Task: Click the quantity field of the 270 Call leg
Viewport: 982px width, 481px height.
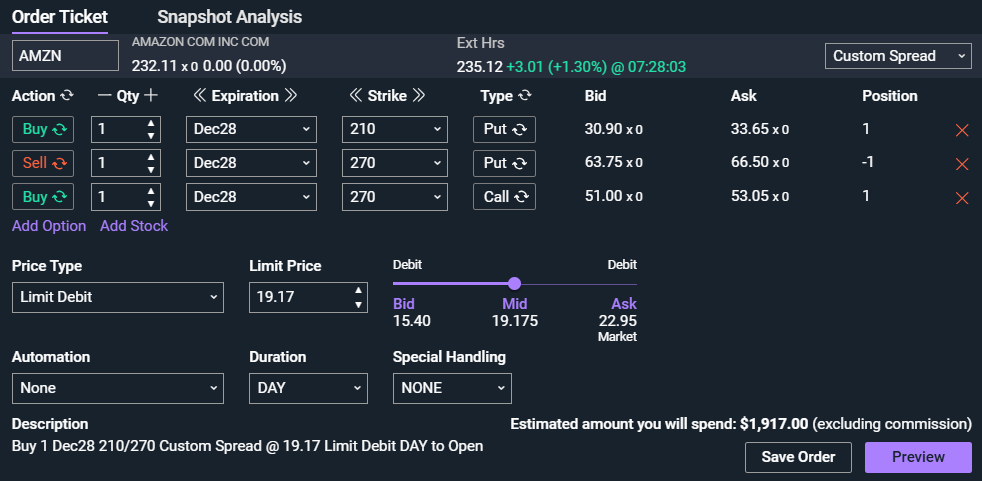Action: pos(126,197)
